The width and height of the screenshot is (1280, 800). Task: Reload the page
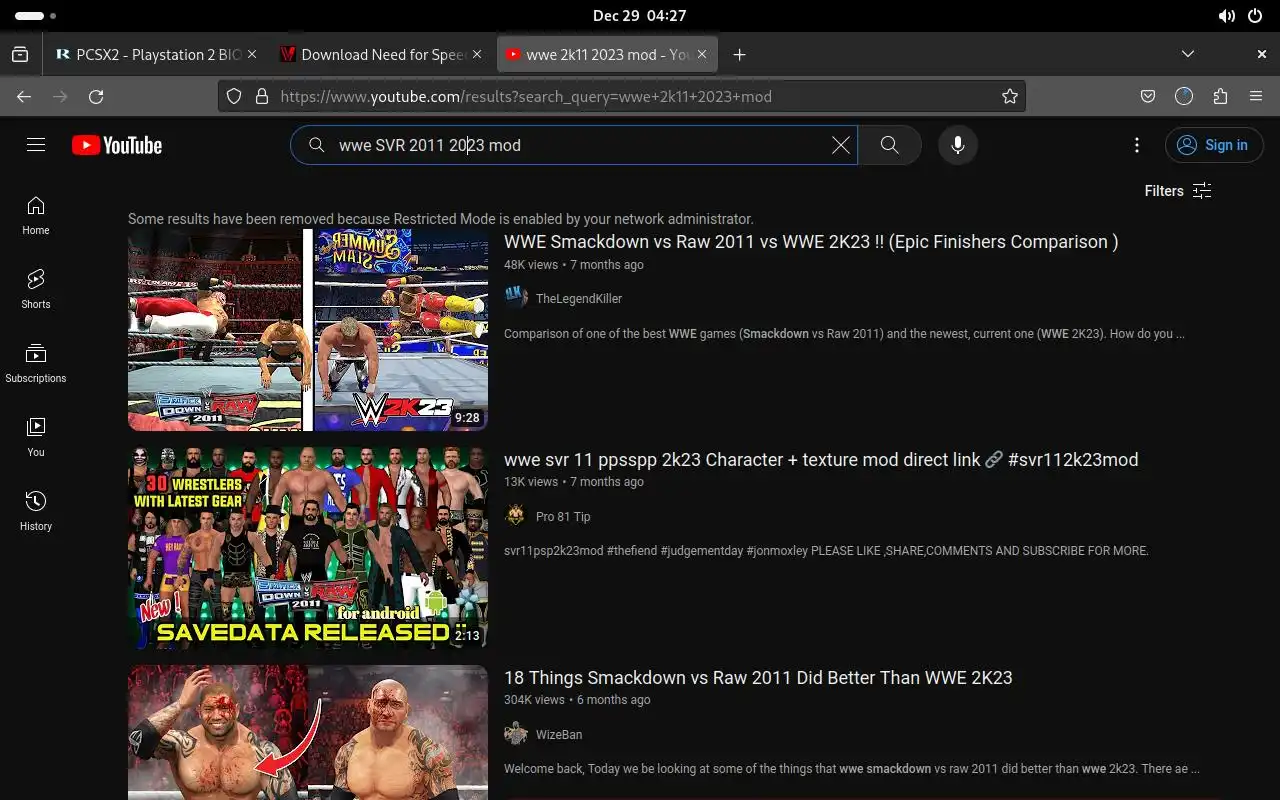(x=96, y=97)
